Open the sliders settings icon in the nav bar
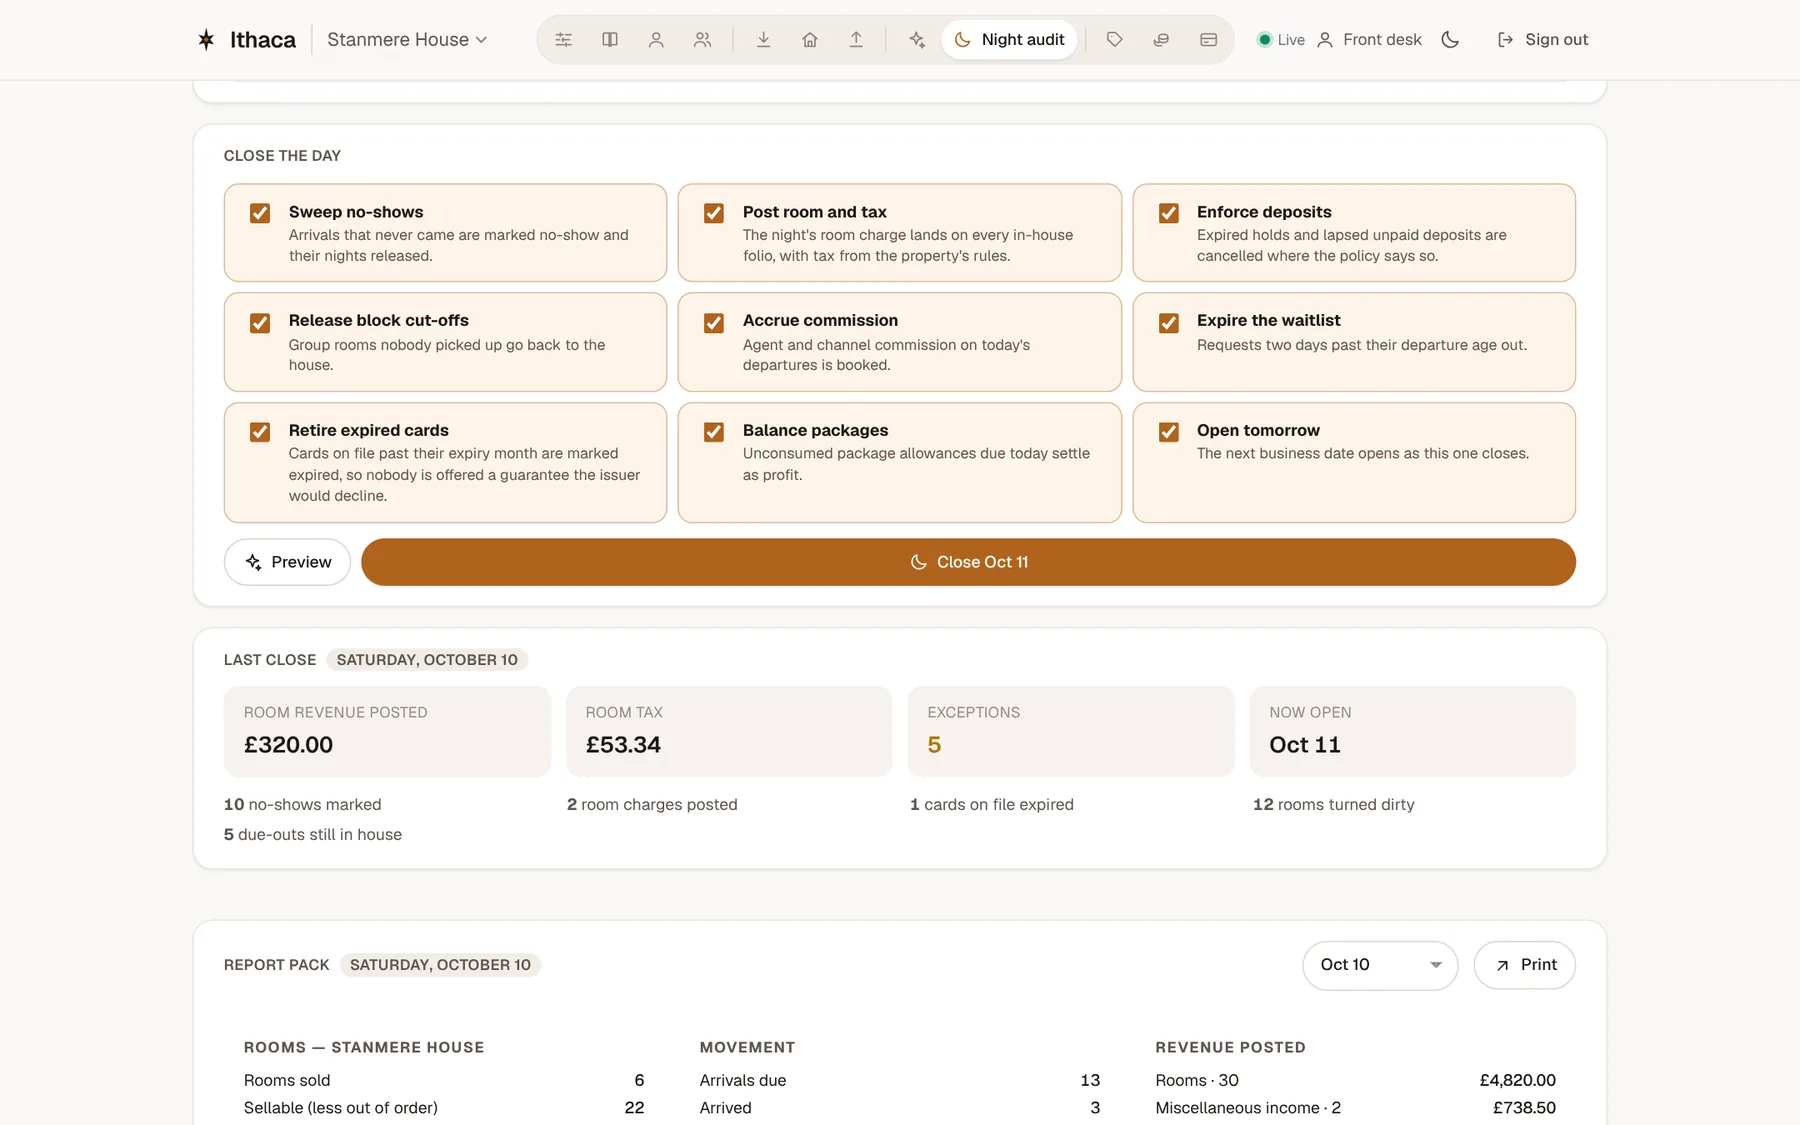Viewport: 1800px width, 1125px height. tap(564, 40)
